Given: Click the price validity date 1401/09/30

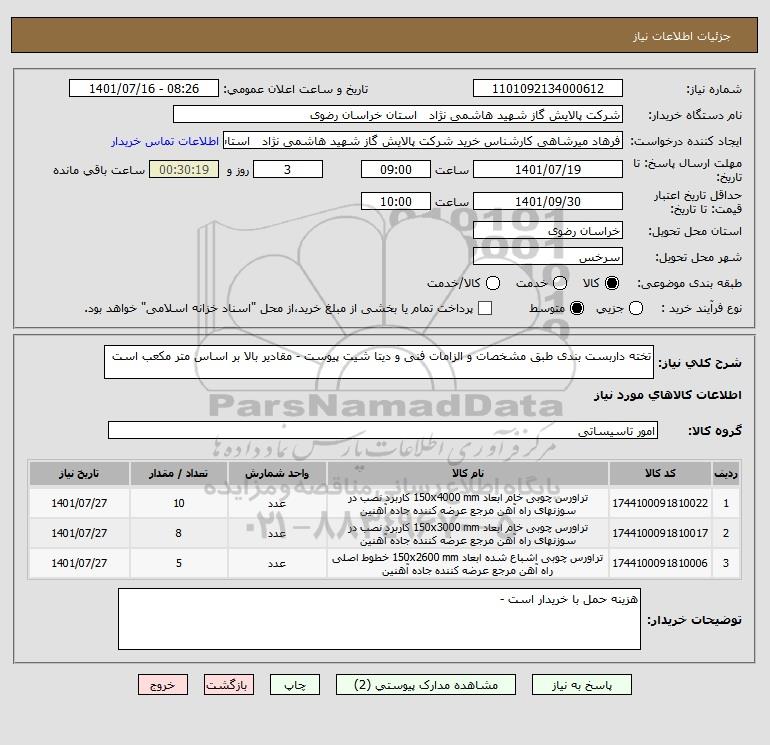Looking at the screenshot, I should coord(548,201).
